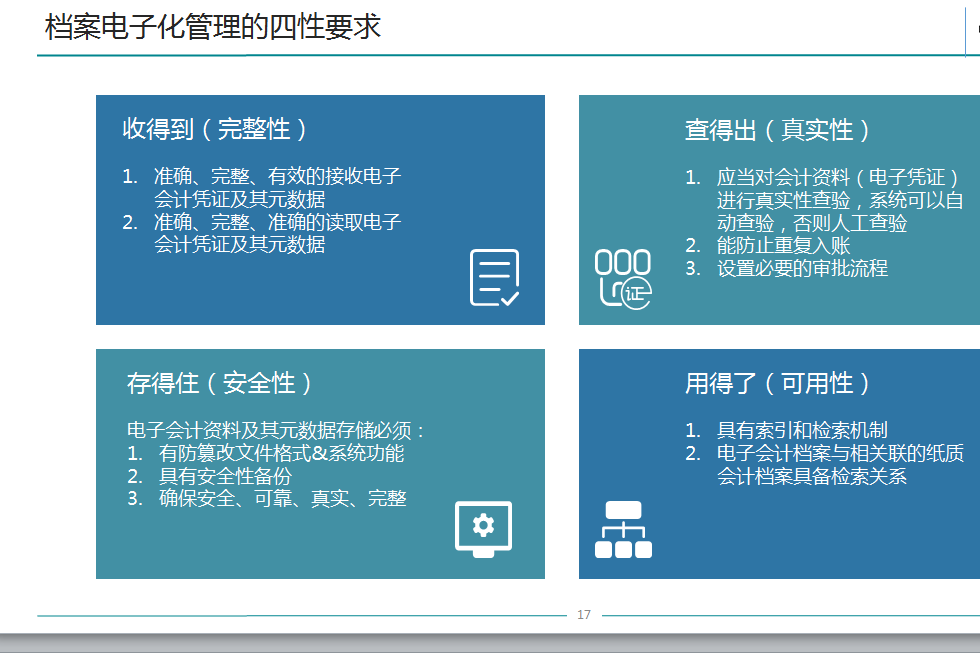Click text 应当对会计资料（电子凭证）
The height and width of the screenshot is (653, 980).
coord(839,177)
